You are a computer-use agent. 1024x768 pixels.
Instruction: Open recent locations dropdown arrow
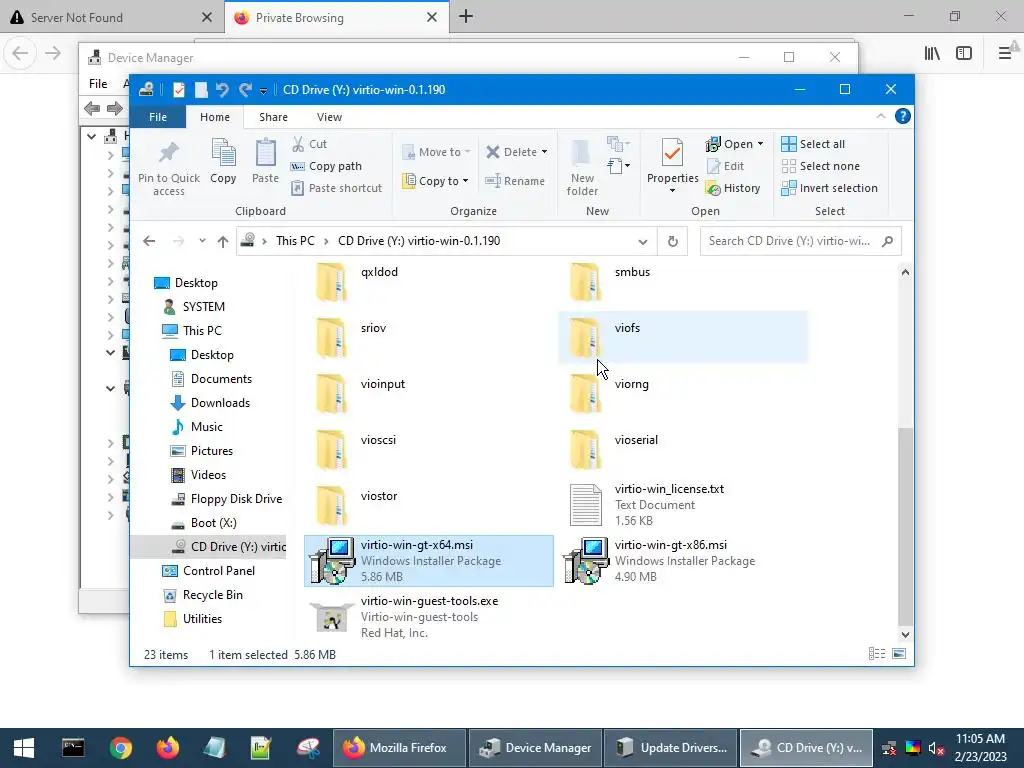(x=202, y=241)
